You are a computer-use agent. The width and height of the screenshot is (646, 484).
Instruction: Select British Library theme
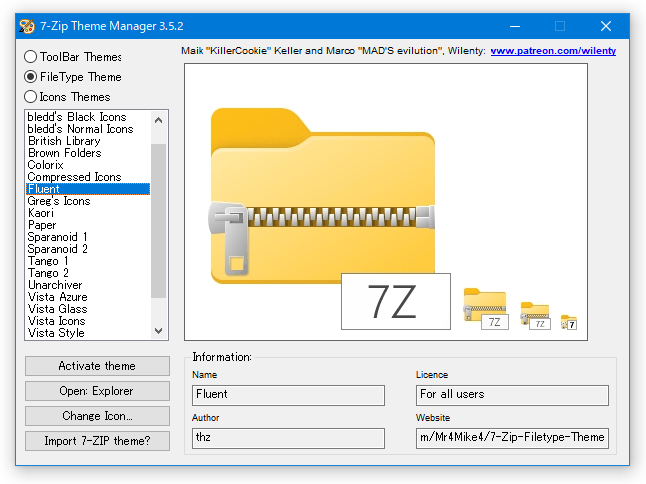[x=88, y=141]
